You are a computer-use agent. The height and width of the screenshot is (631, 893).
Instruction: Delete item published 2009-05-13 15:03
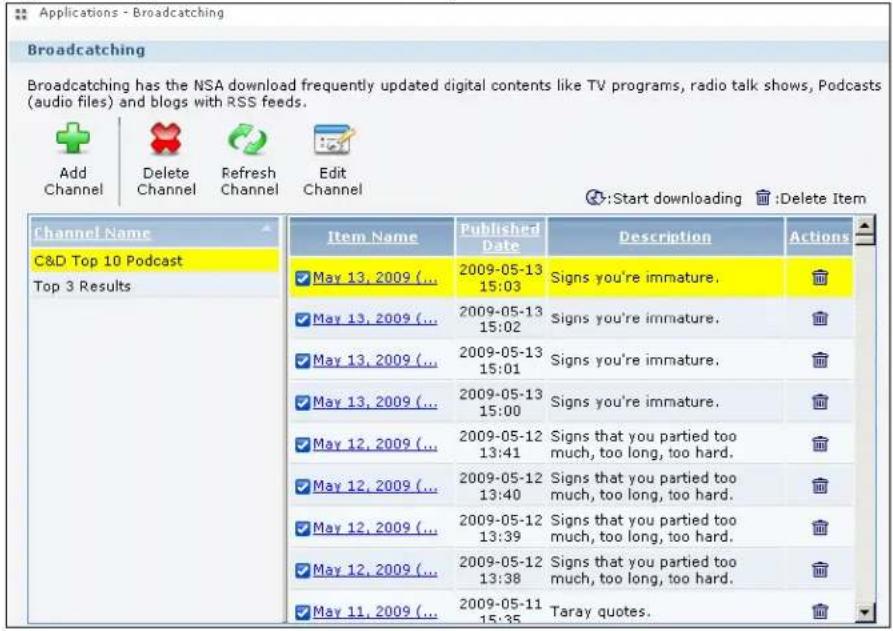coord(820,277)
